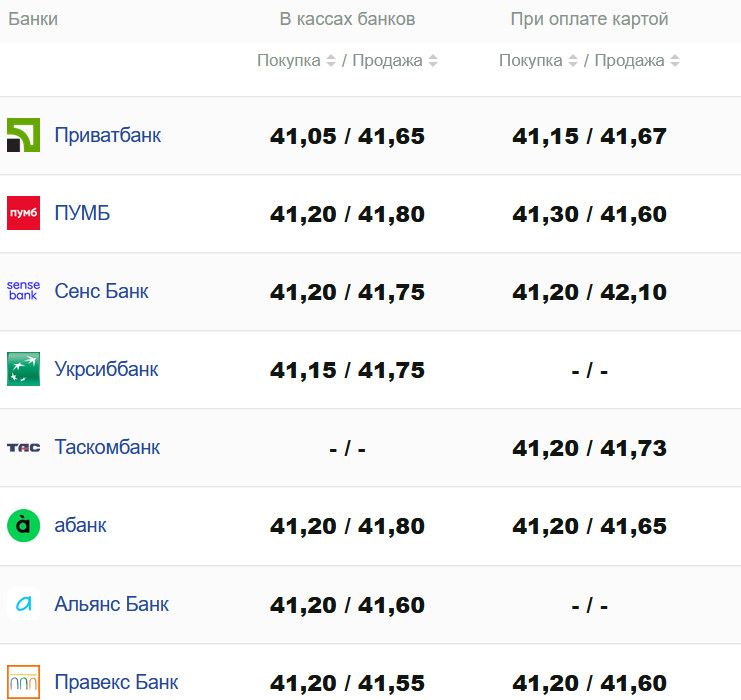Screen dimensions: 741x700
Task: Open the Сенс Банк link
Action: pos(101,291)
